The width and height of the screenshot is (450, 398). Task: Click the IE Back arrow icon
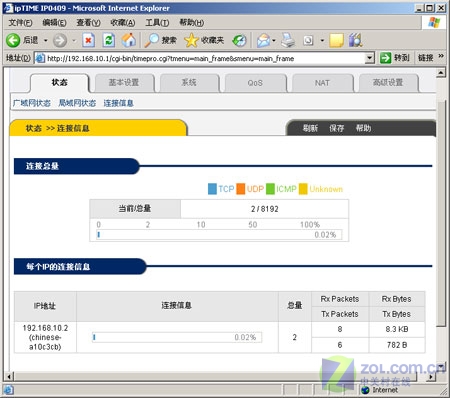[x=13, y=40]
